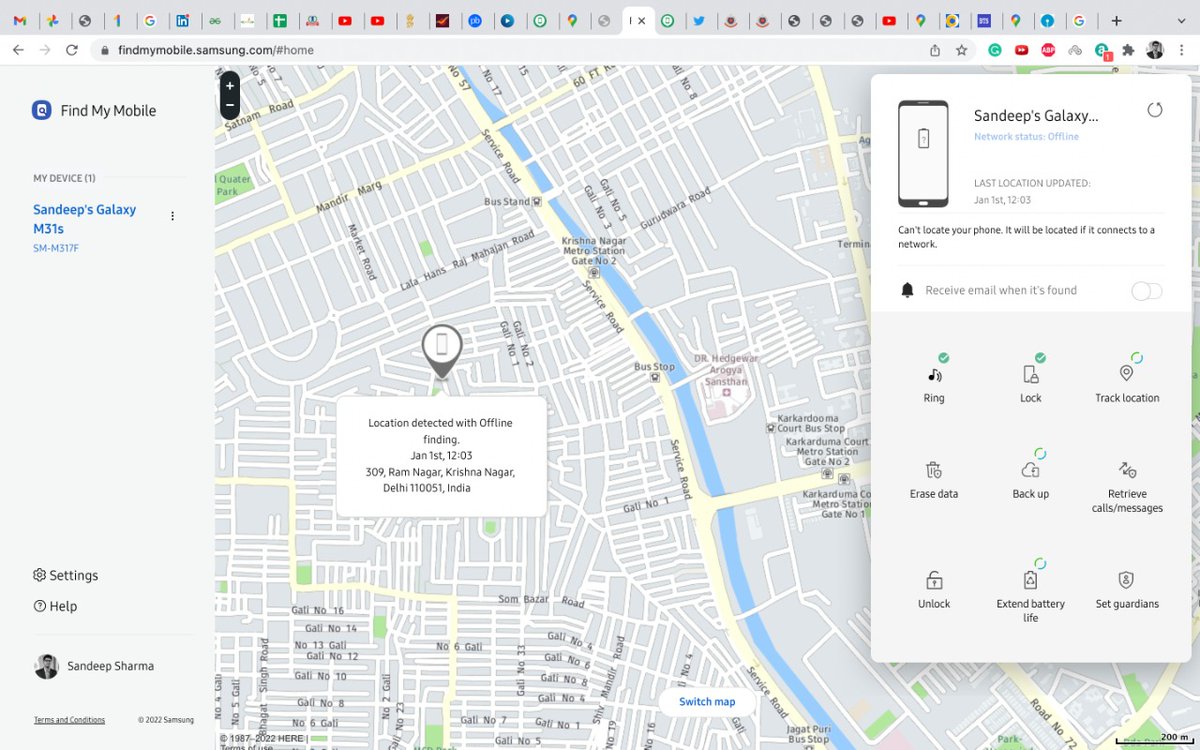Open a new browser tab
Viewport: 1200px width, 750px height.
[x=1116, y=20]
